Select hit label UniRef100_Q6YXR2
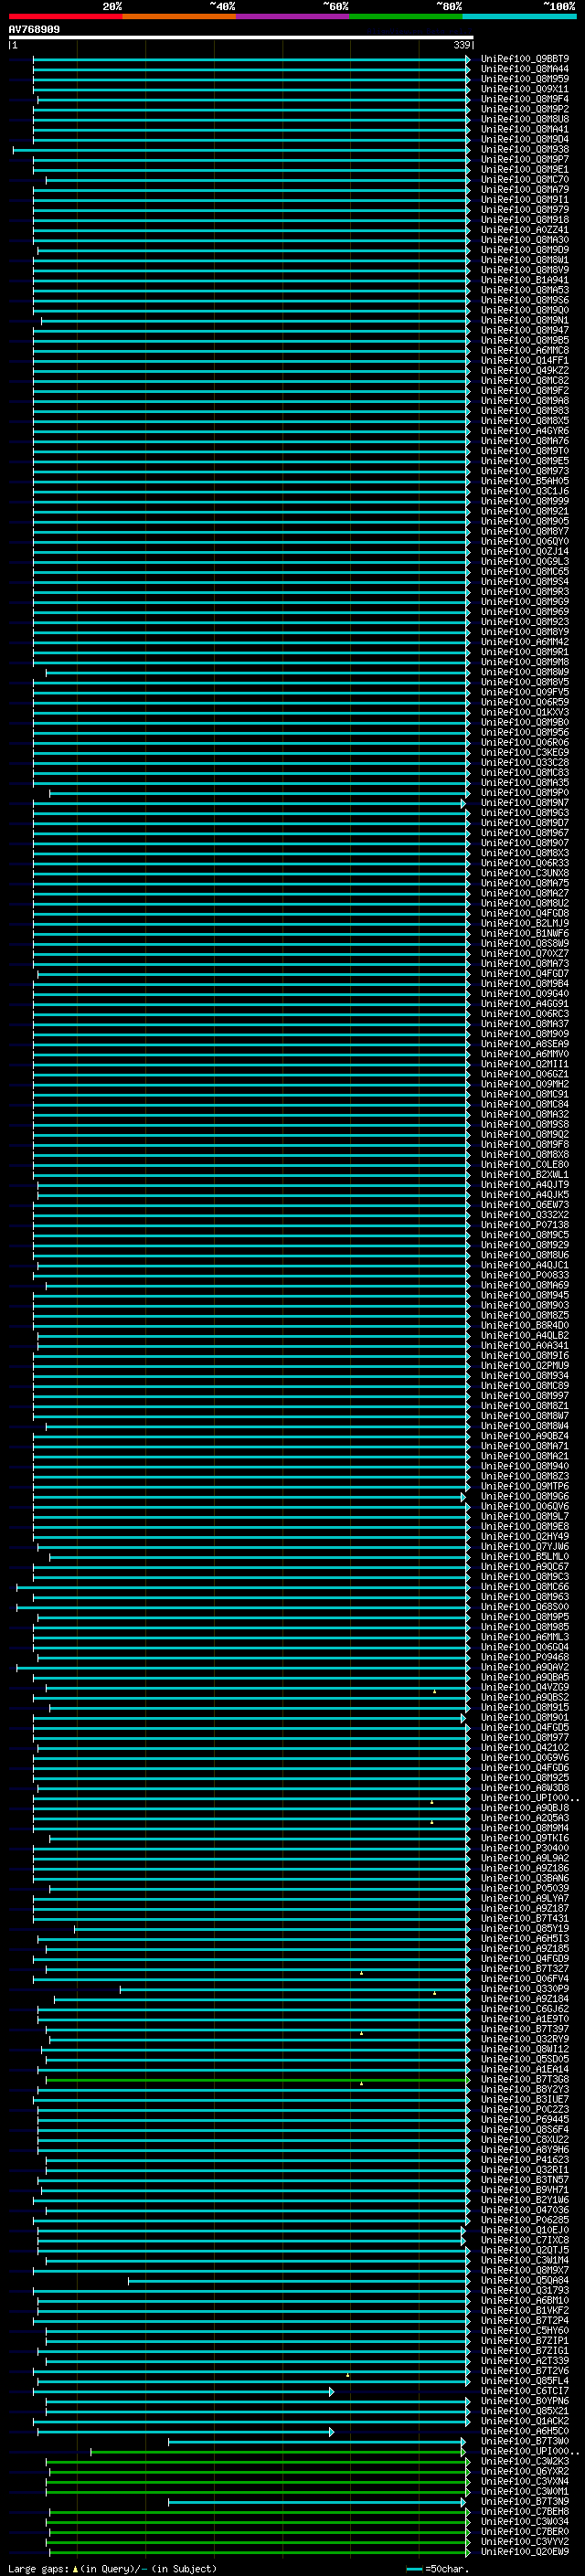 pos(524,2472)
